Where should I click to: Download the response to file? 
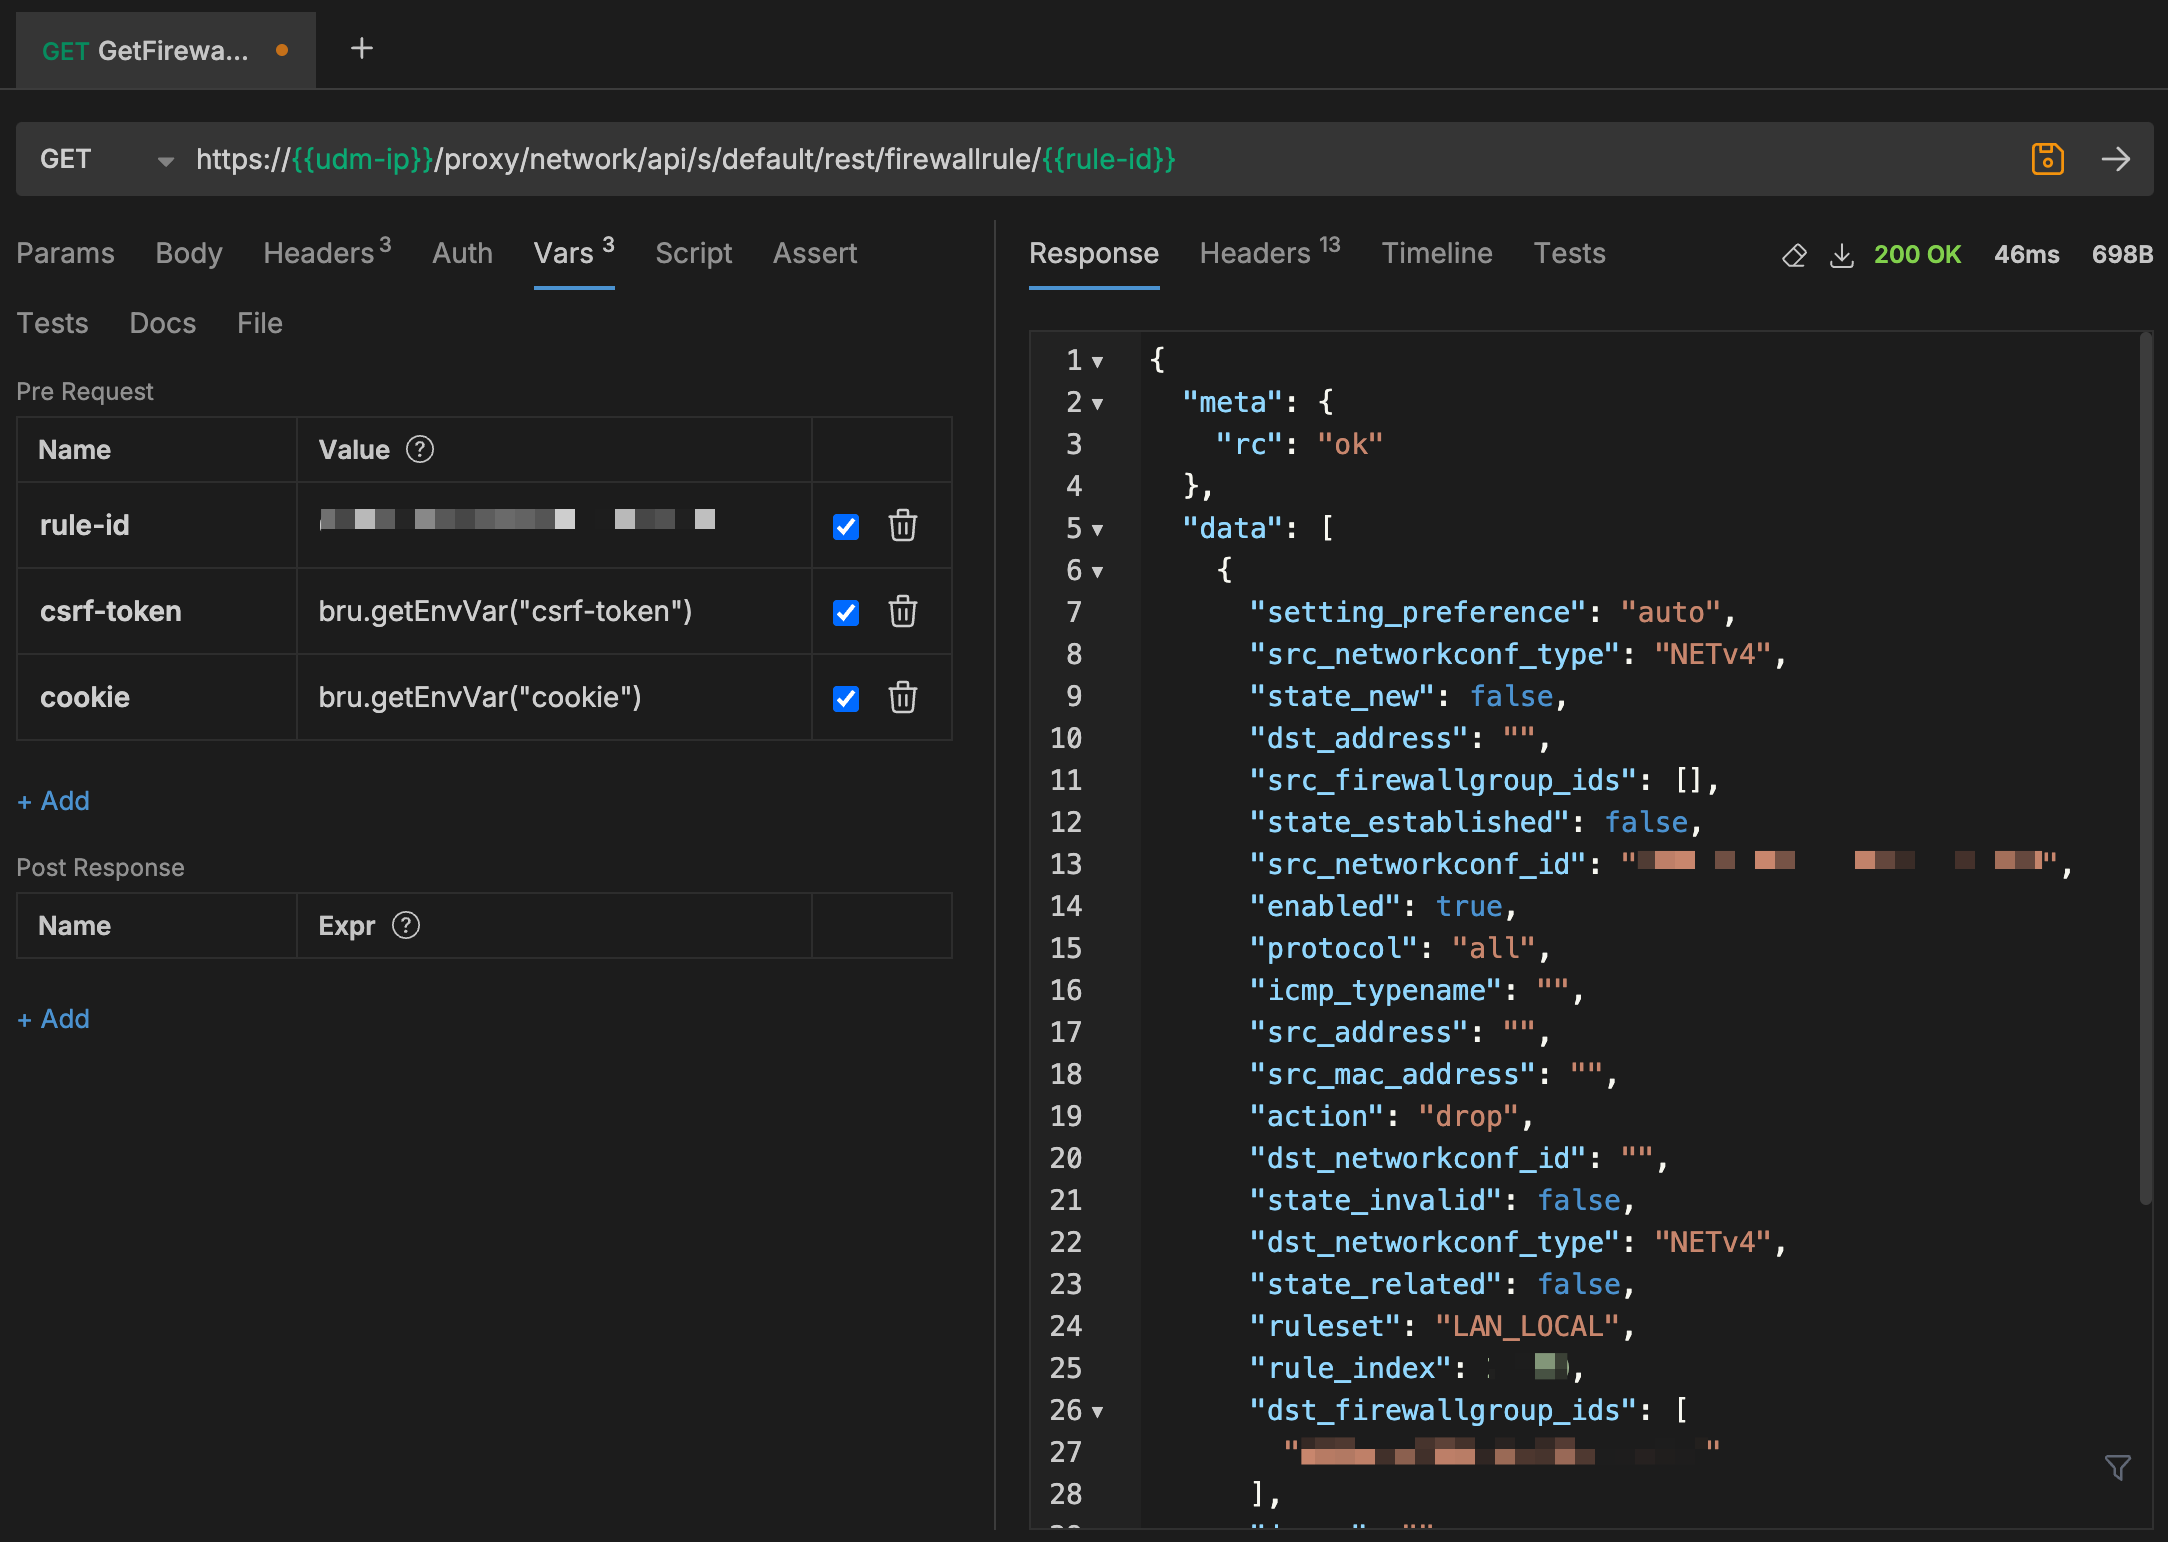pos(1841,255)
